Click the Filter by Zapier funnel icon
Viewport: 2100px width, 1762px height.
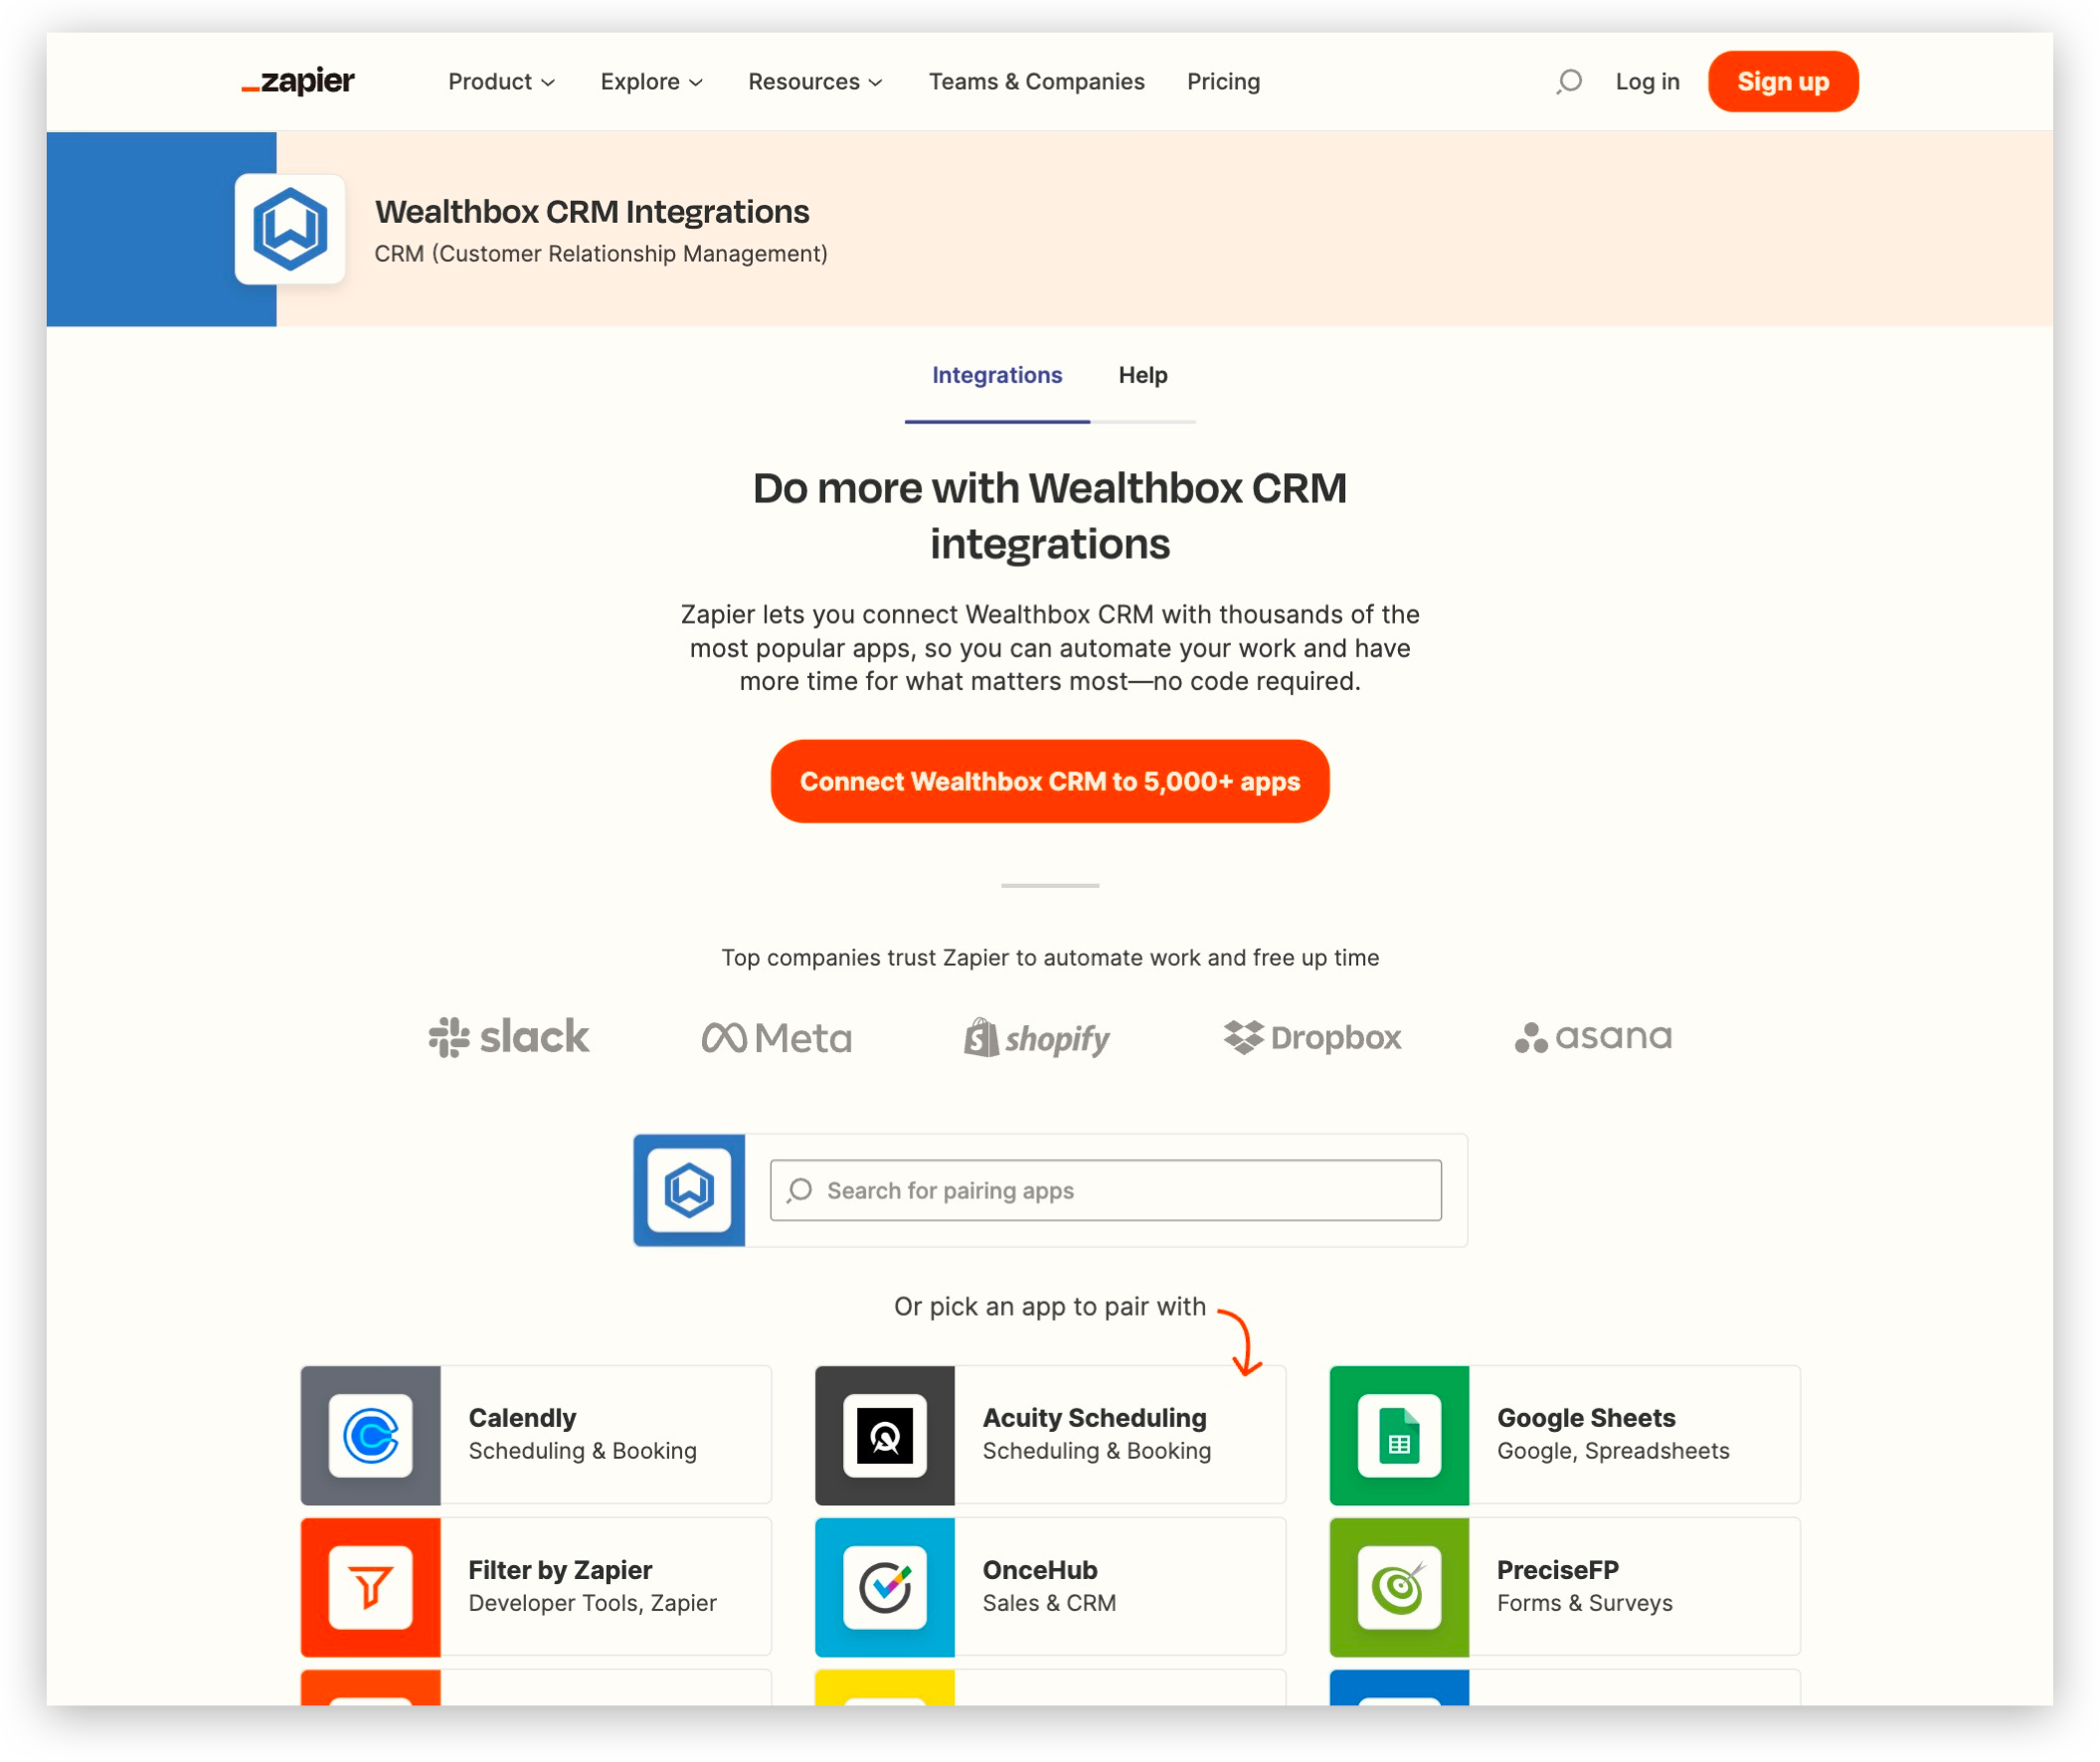click(371, 1587)
